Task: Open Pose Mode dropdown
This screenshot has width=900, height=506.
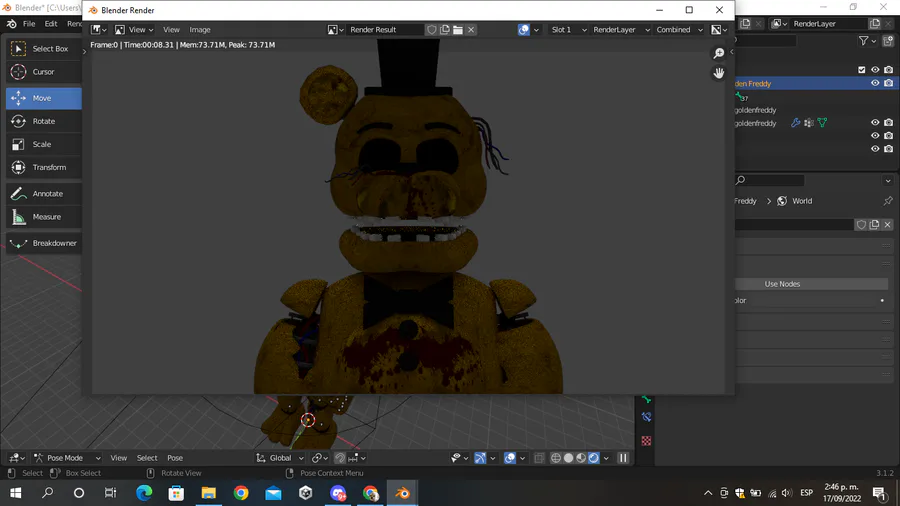Action: (67, 458)
